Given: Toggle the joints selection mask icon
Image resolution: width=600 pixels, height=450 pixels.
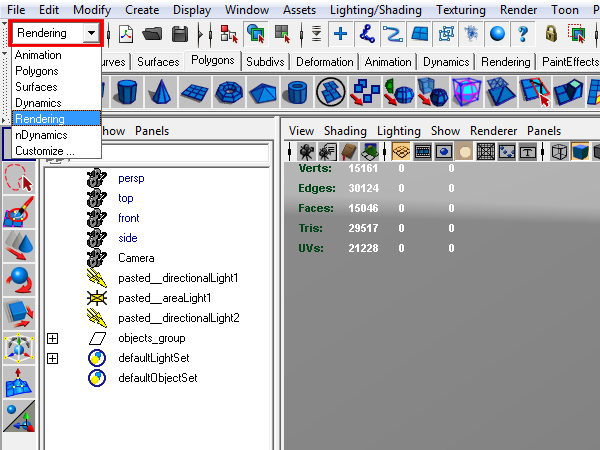Looking at the screenshot, I should point(367,34).
